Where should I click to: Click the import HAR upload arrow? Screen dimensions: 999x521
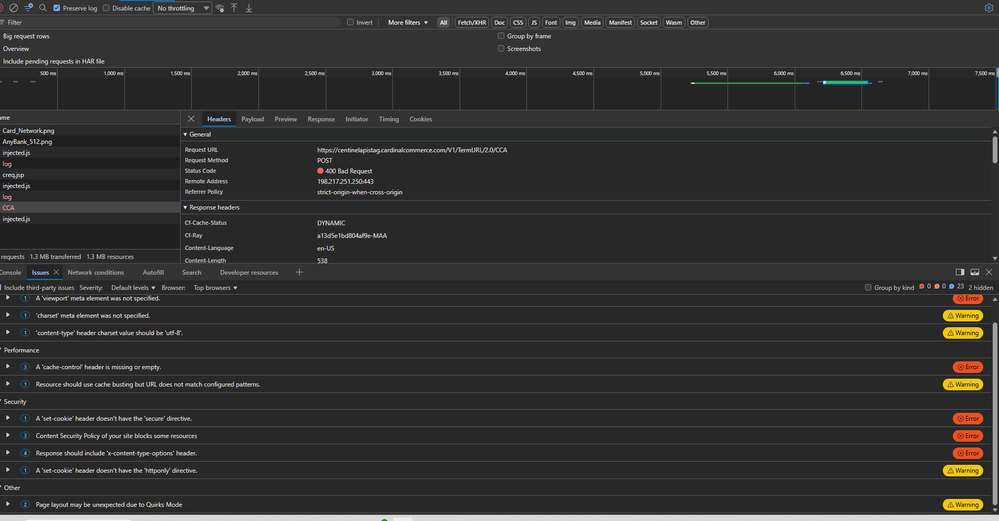click(234, 8)
